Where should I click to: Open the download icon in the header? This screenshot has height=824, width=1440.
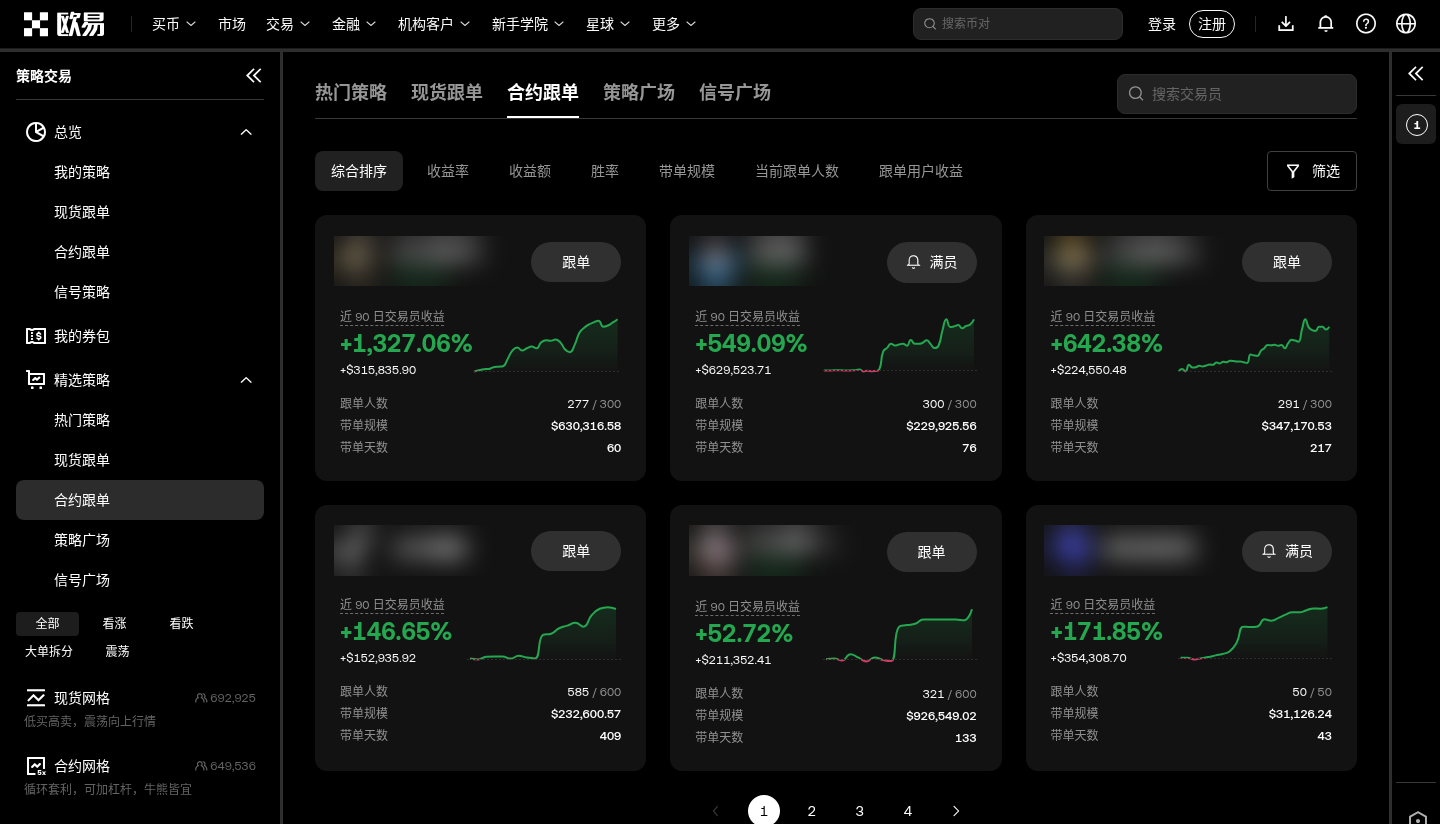tap(1286, 24)
